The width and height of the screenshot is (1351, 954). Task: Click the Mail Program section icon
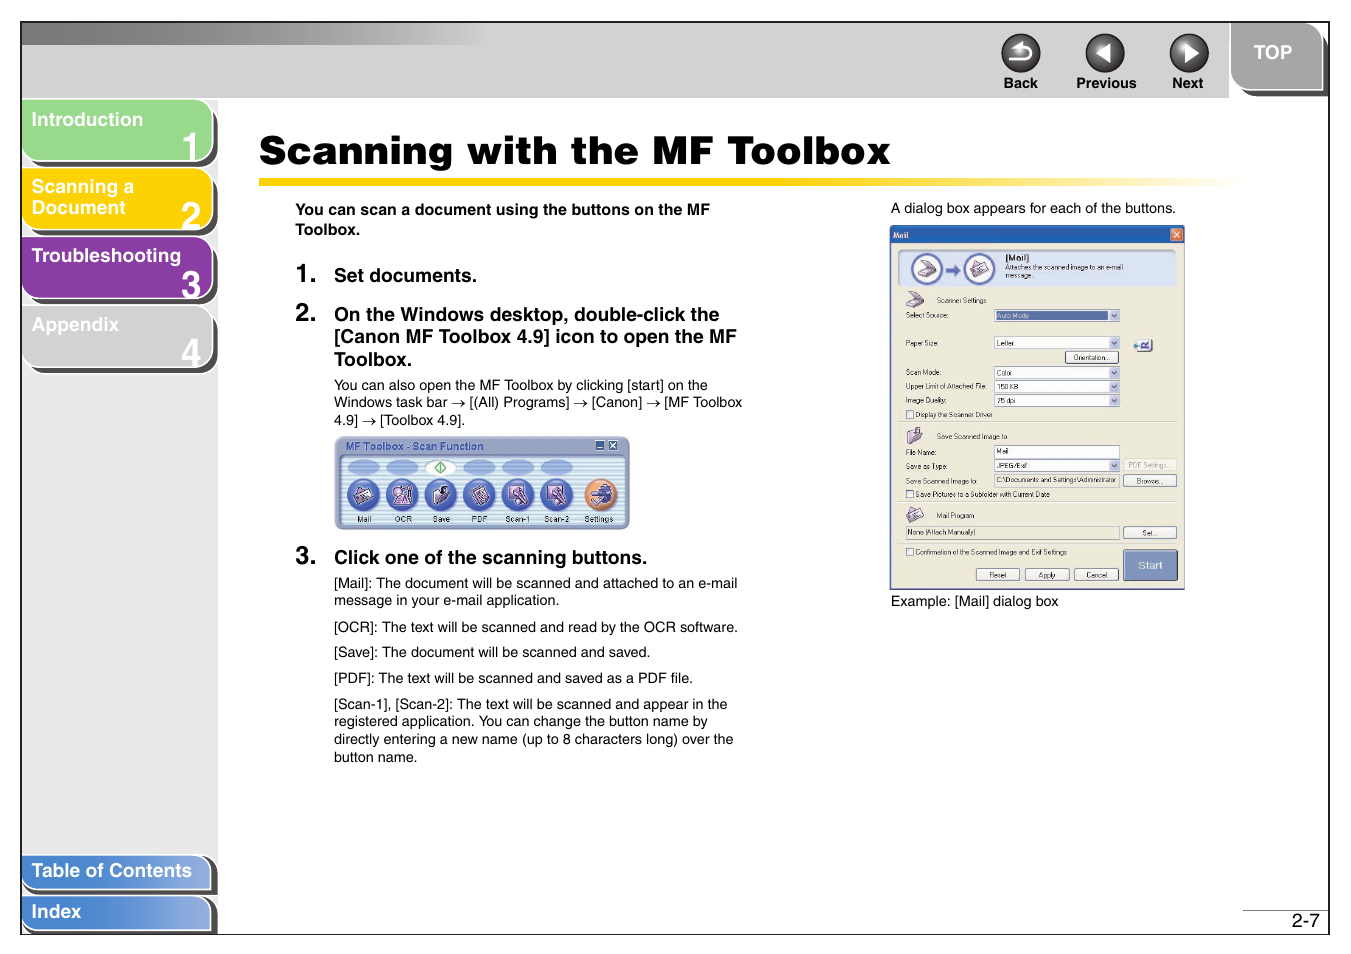pyautogui.click(x=915, y=515)
